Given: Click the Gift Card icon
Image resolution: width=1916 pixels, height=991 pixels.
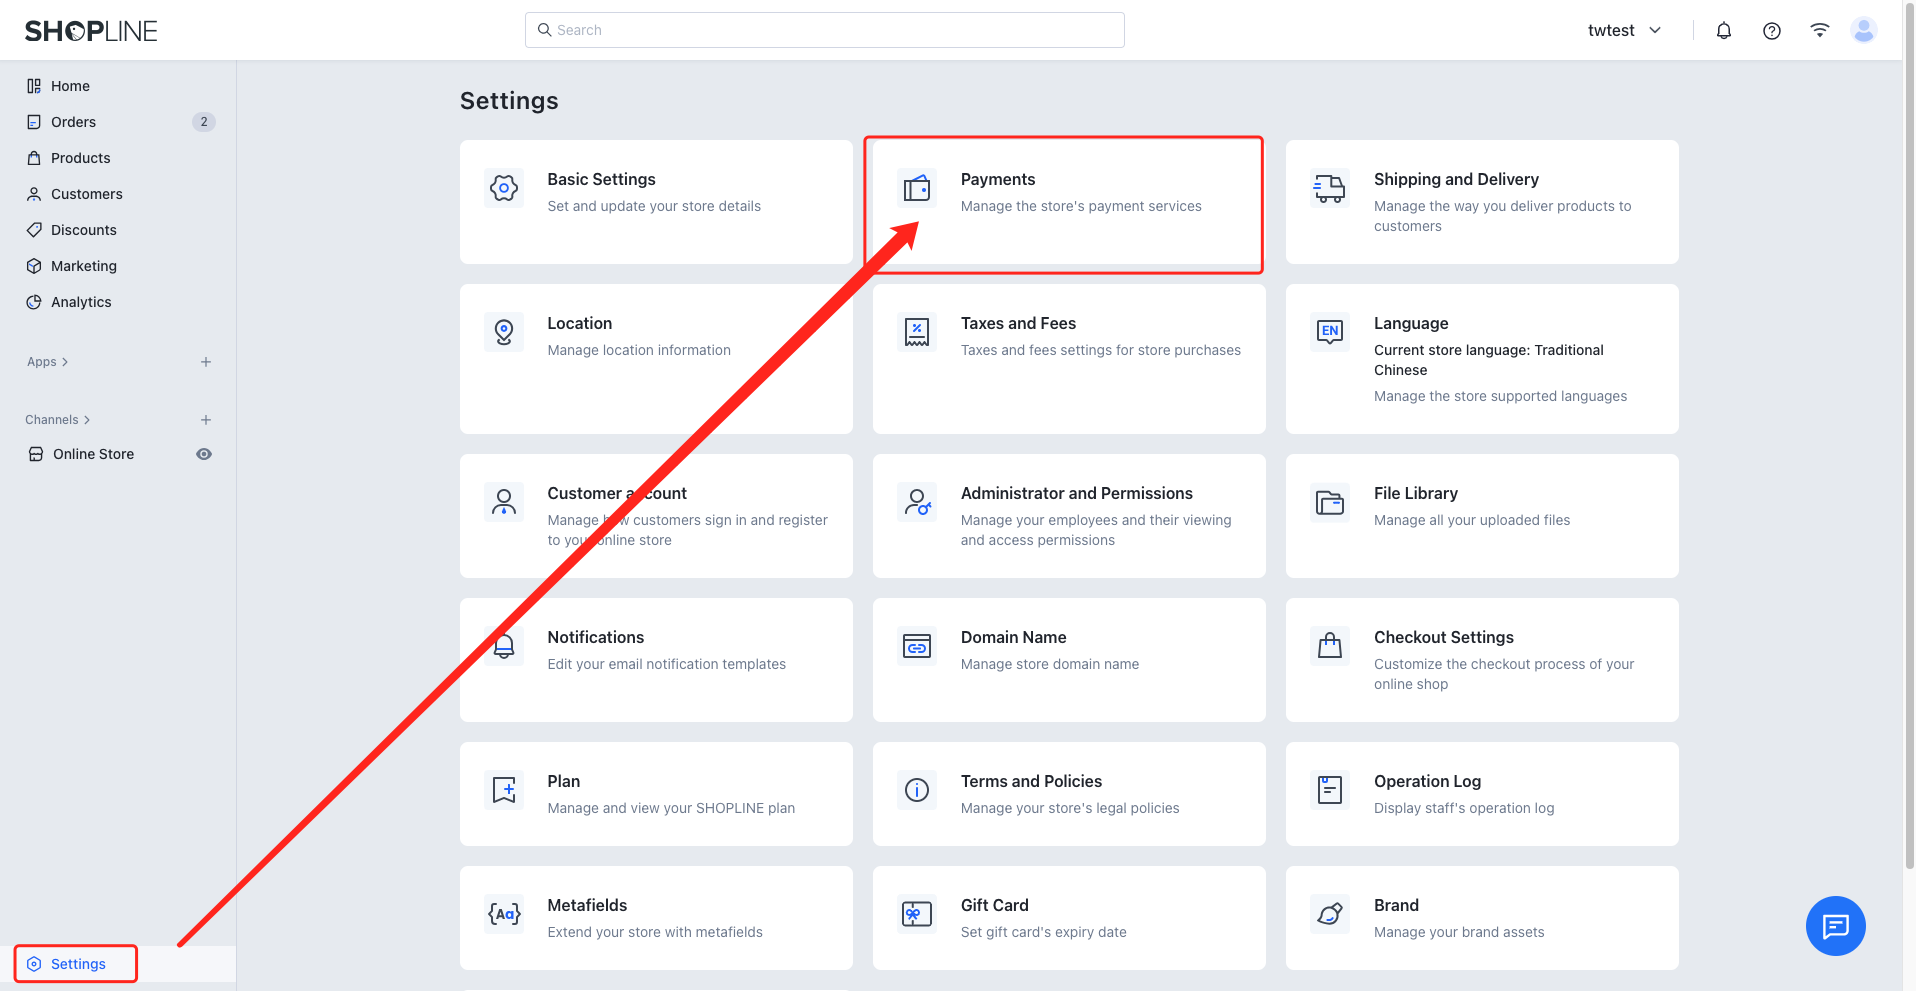Looking at the screenshot, I should pyautogui.click(x=916, y=914).
